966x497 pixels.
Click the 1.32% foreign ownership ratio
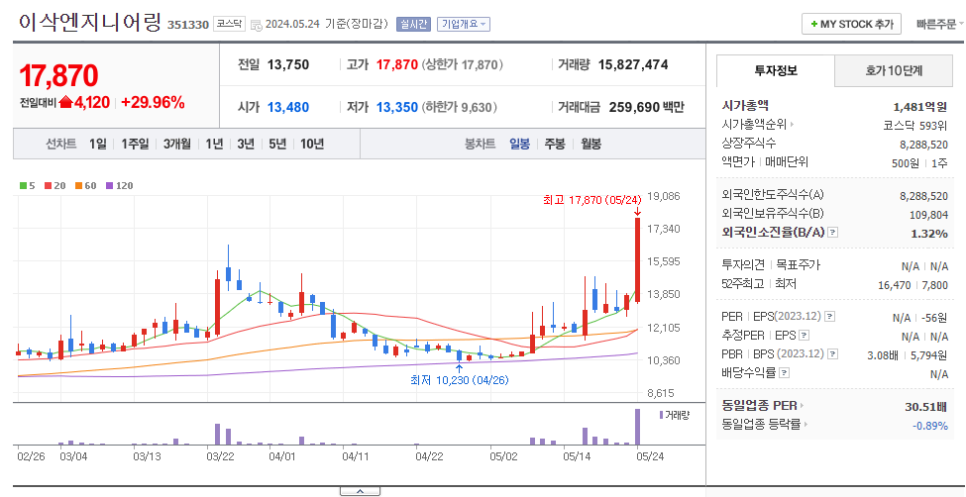(x=929, y=233)
